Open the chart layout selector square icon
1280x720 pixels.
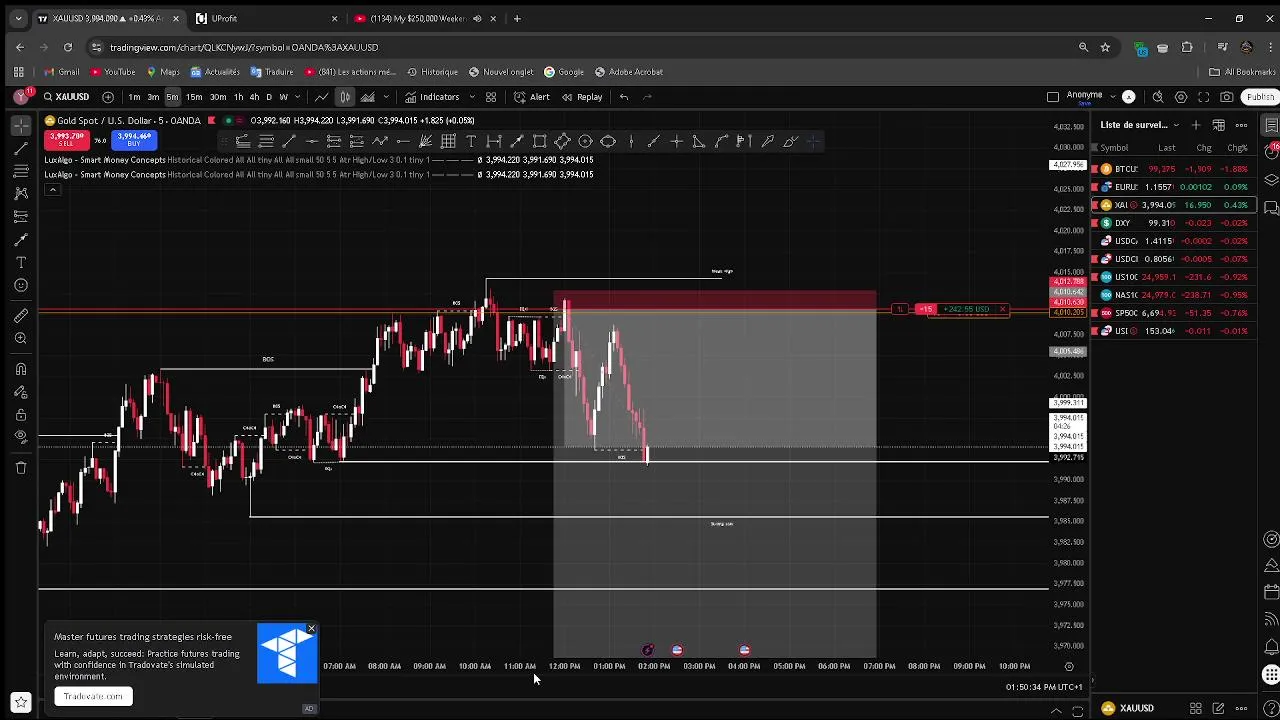[x=1053, y=97]
